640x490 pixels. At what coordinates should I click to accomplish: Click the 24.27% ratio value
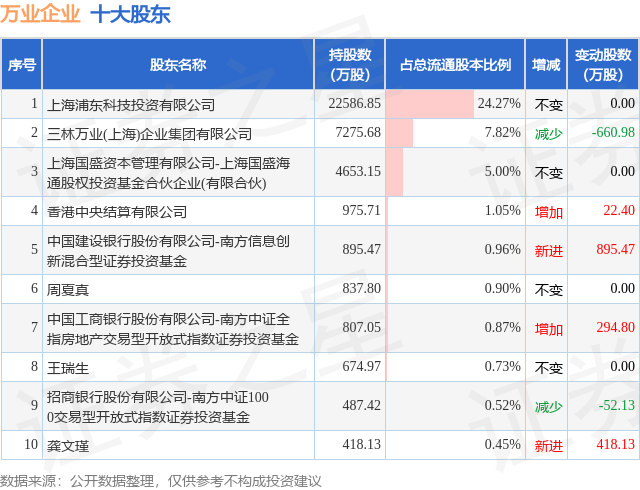[x=499, y=104]
